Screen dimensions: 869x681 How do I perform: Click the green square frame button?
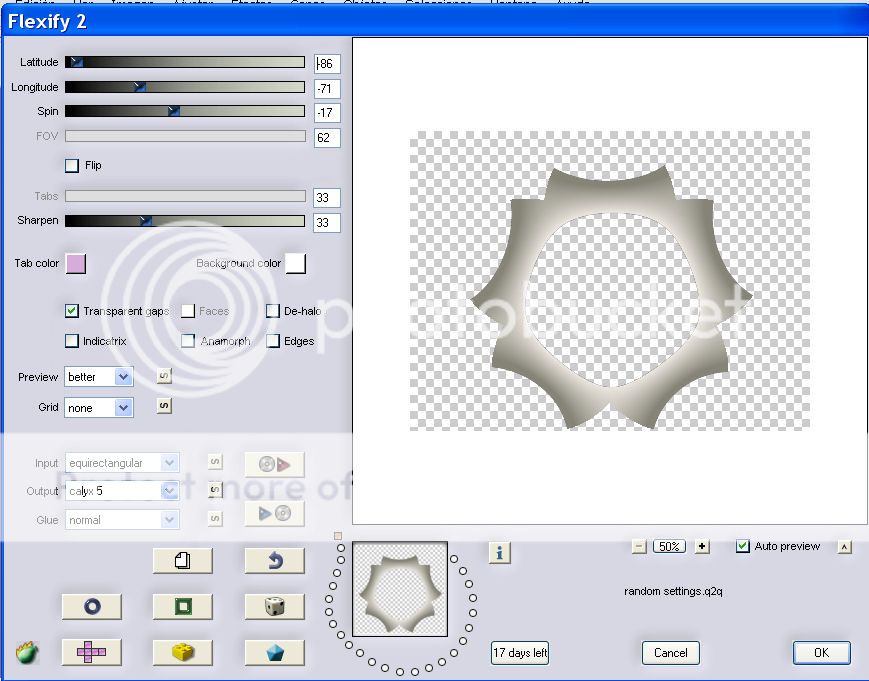coord(182,606)
